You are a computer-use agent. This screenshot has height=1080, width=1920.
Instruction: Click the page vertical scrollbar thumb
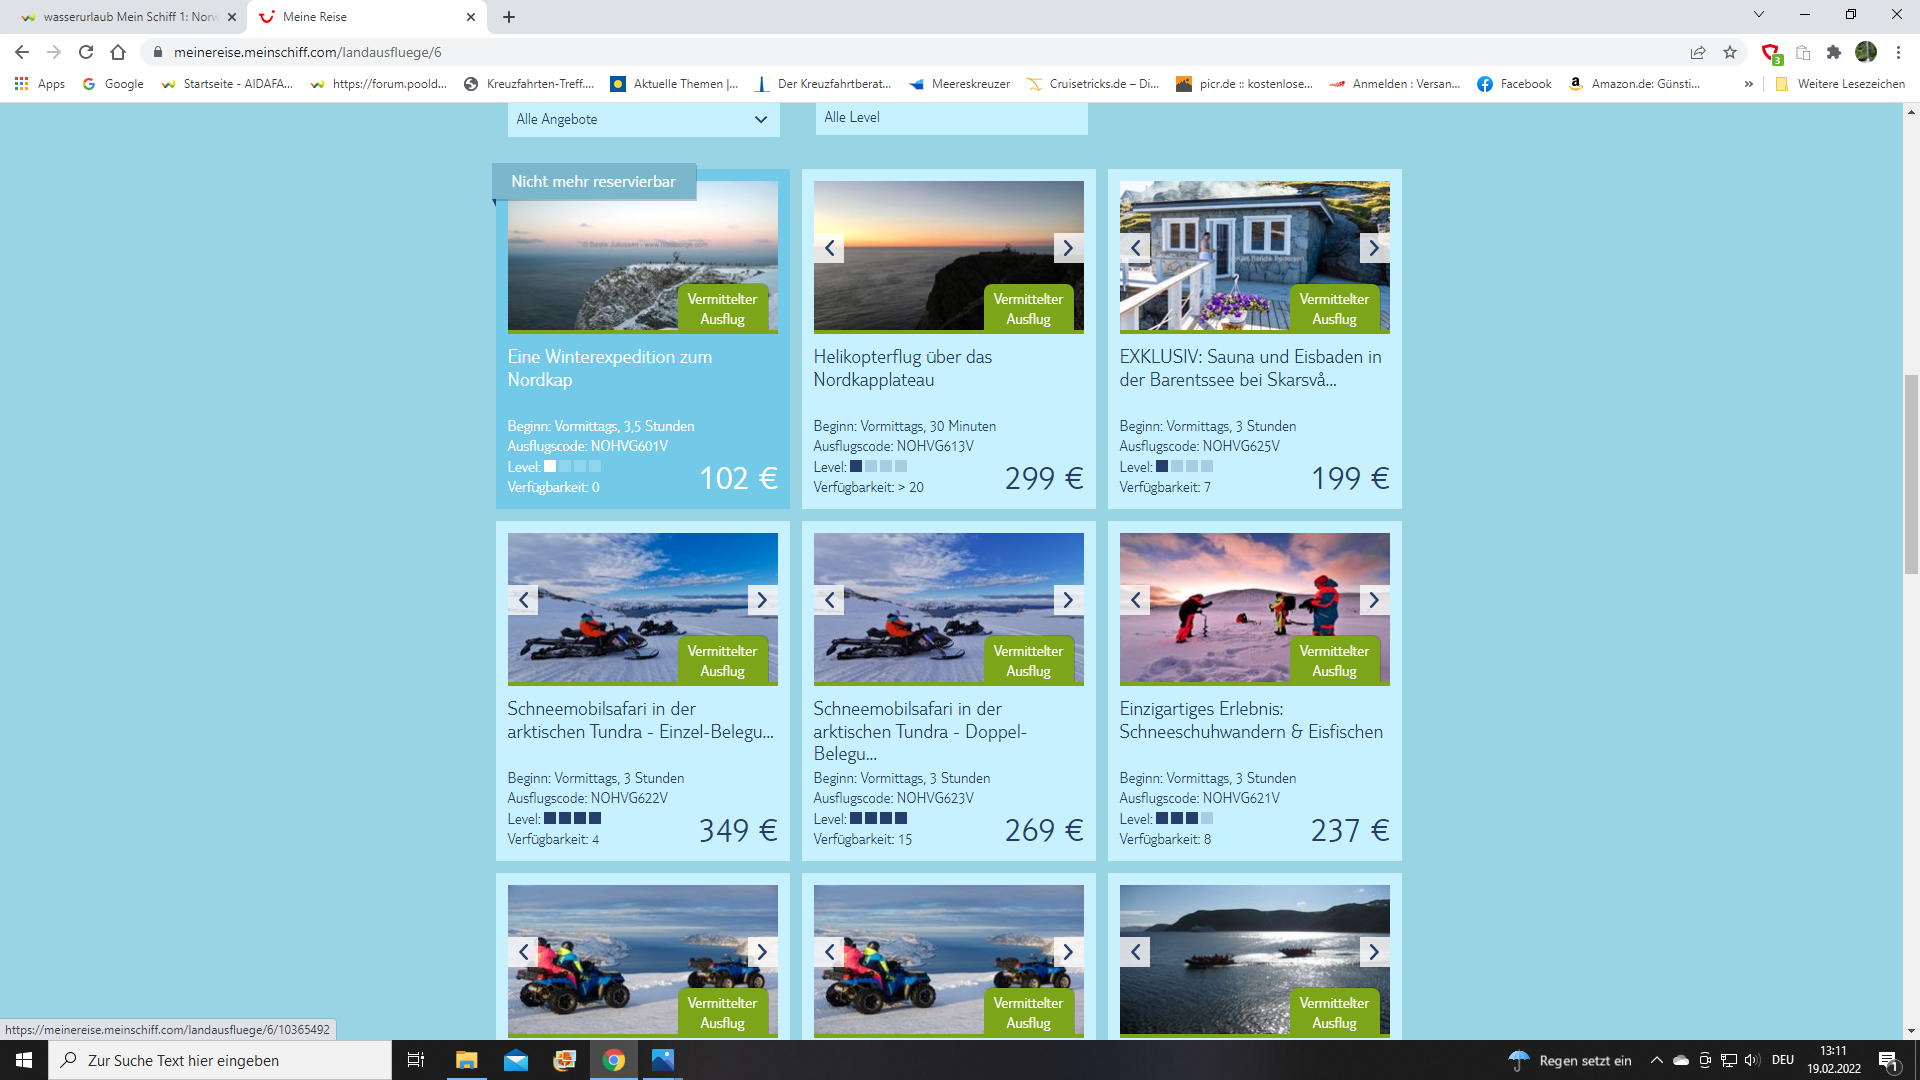[1911, 474]
